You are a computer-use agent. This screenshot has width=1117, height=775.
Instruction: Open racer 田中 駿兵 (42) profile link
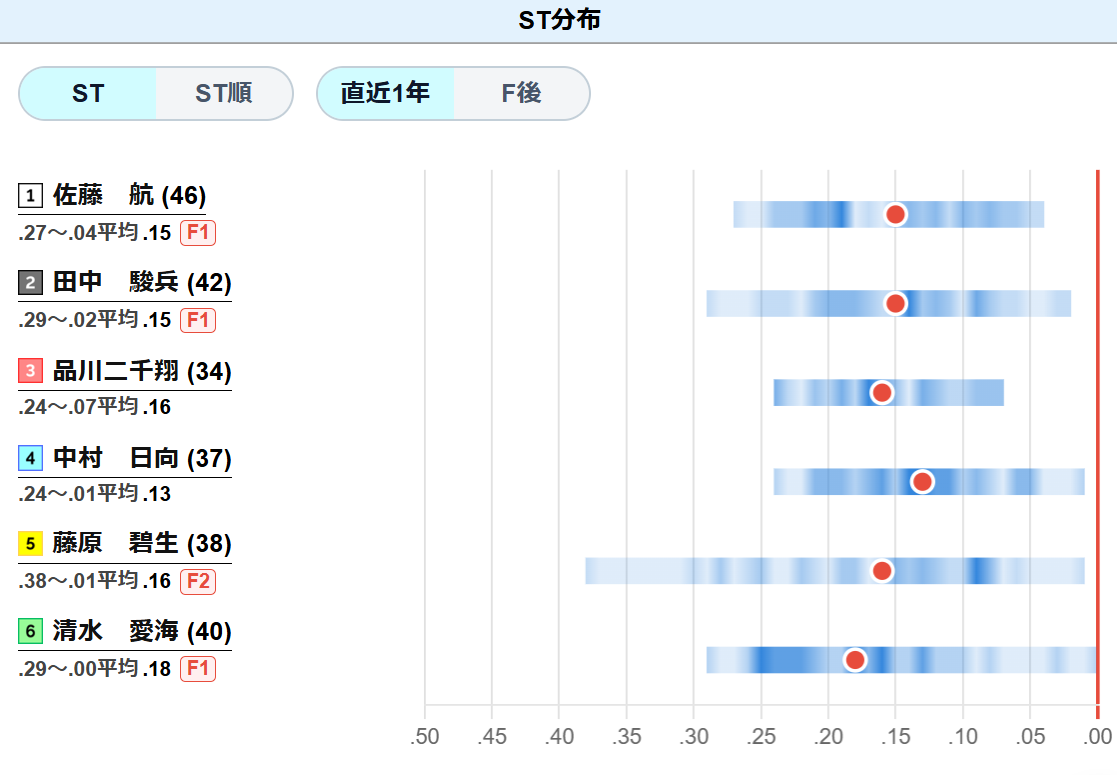tap(142, 283)
